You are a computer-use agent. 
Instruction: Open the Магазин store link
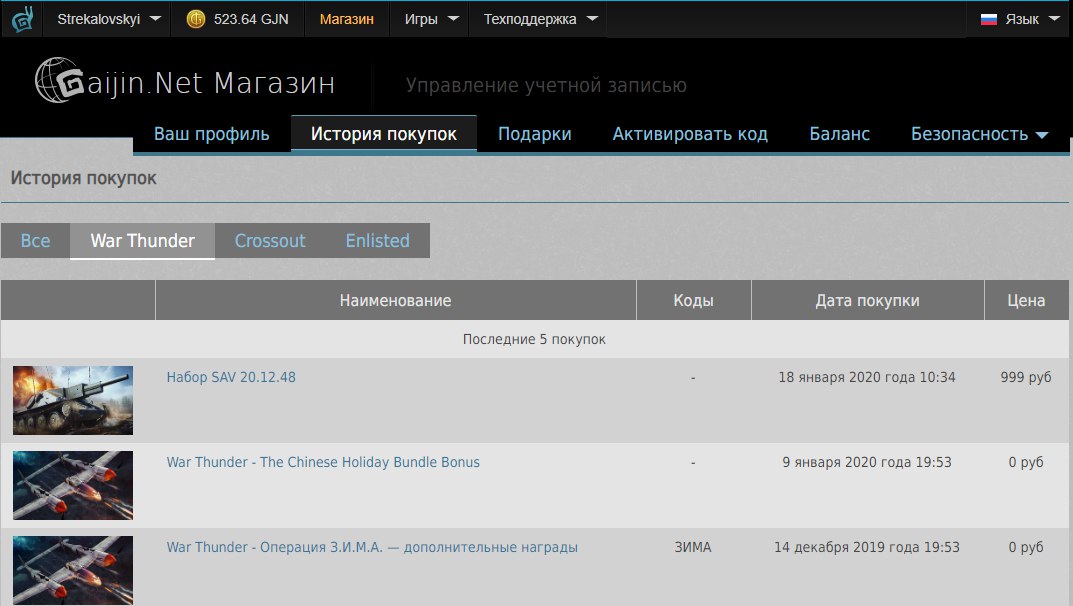tap(347, 19)
